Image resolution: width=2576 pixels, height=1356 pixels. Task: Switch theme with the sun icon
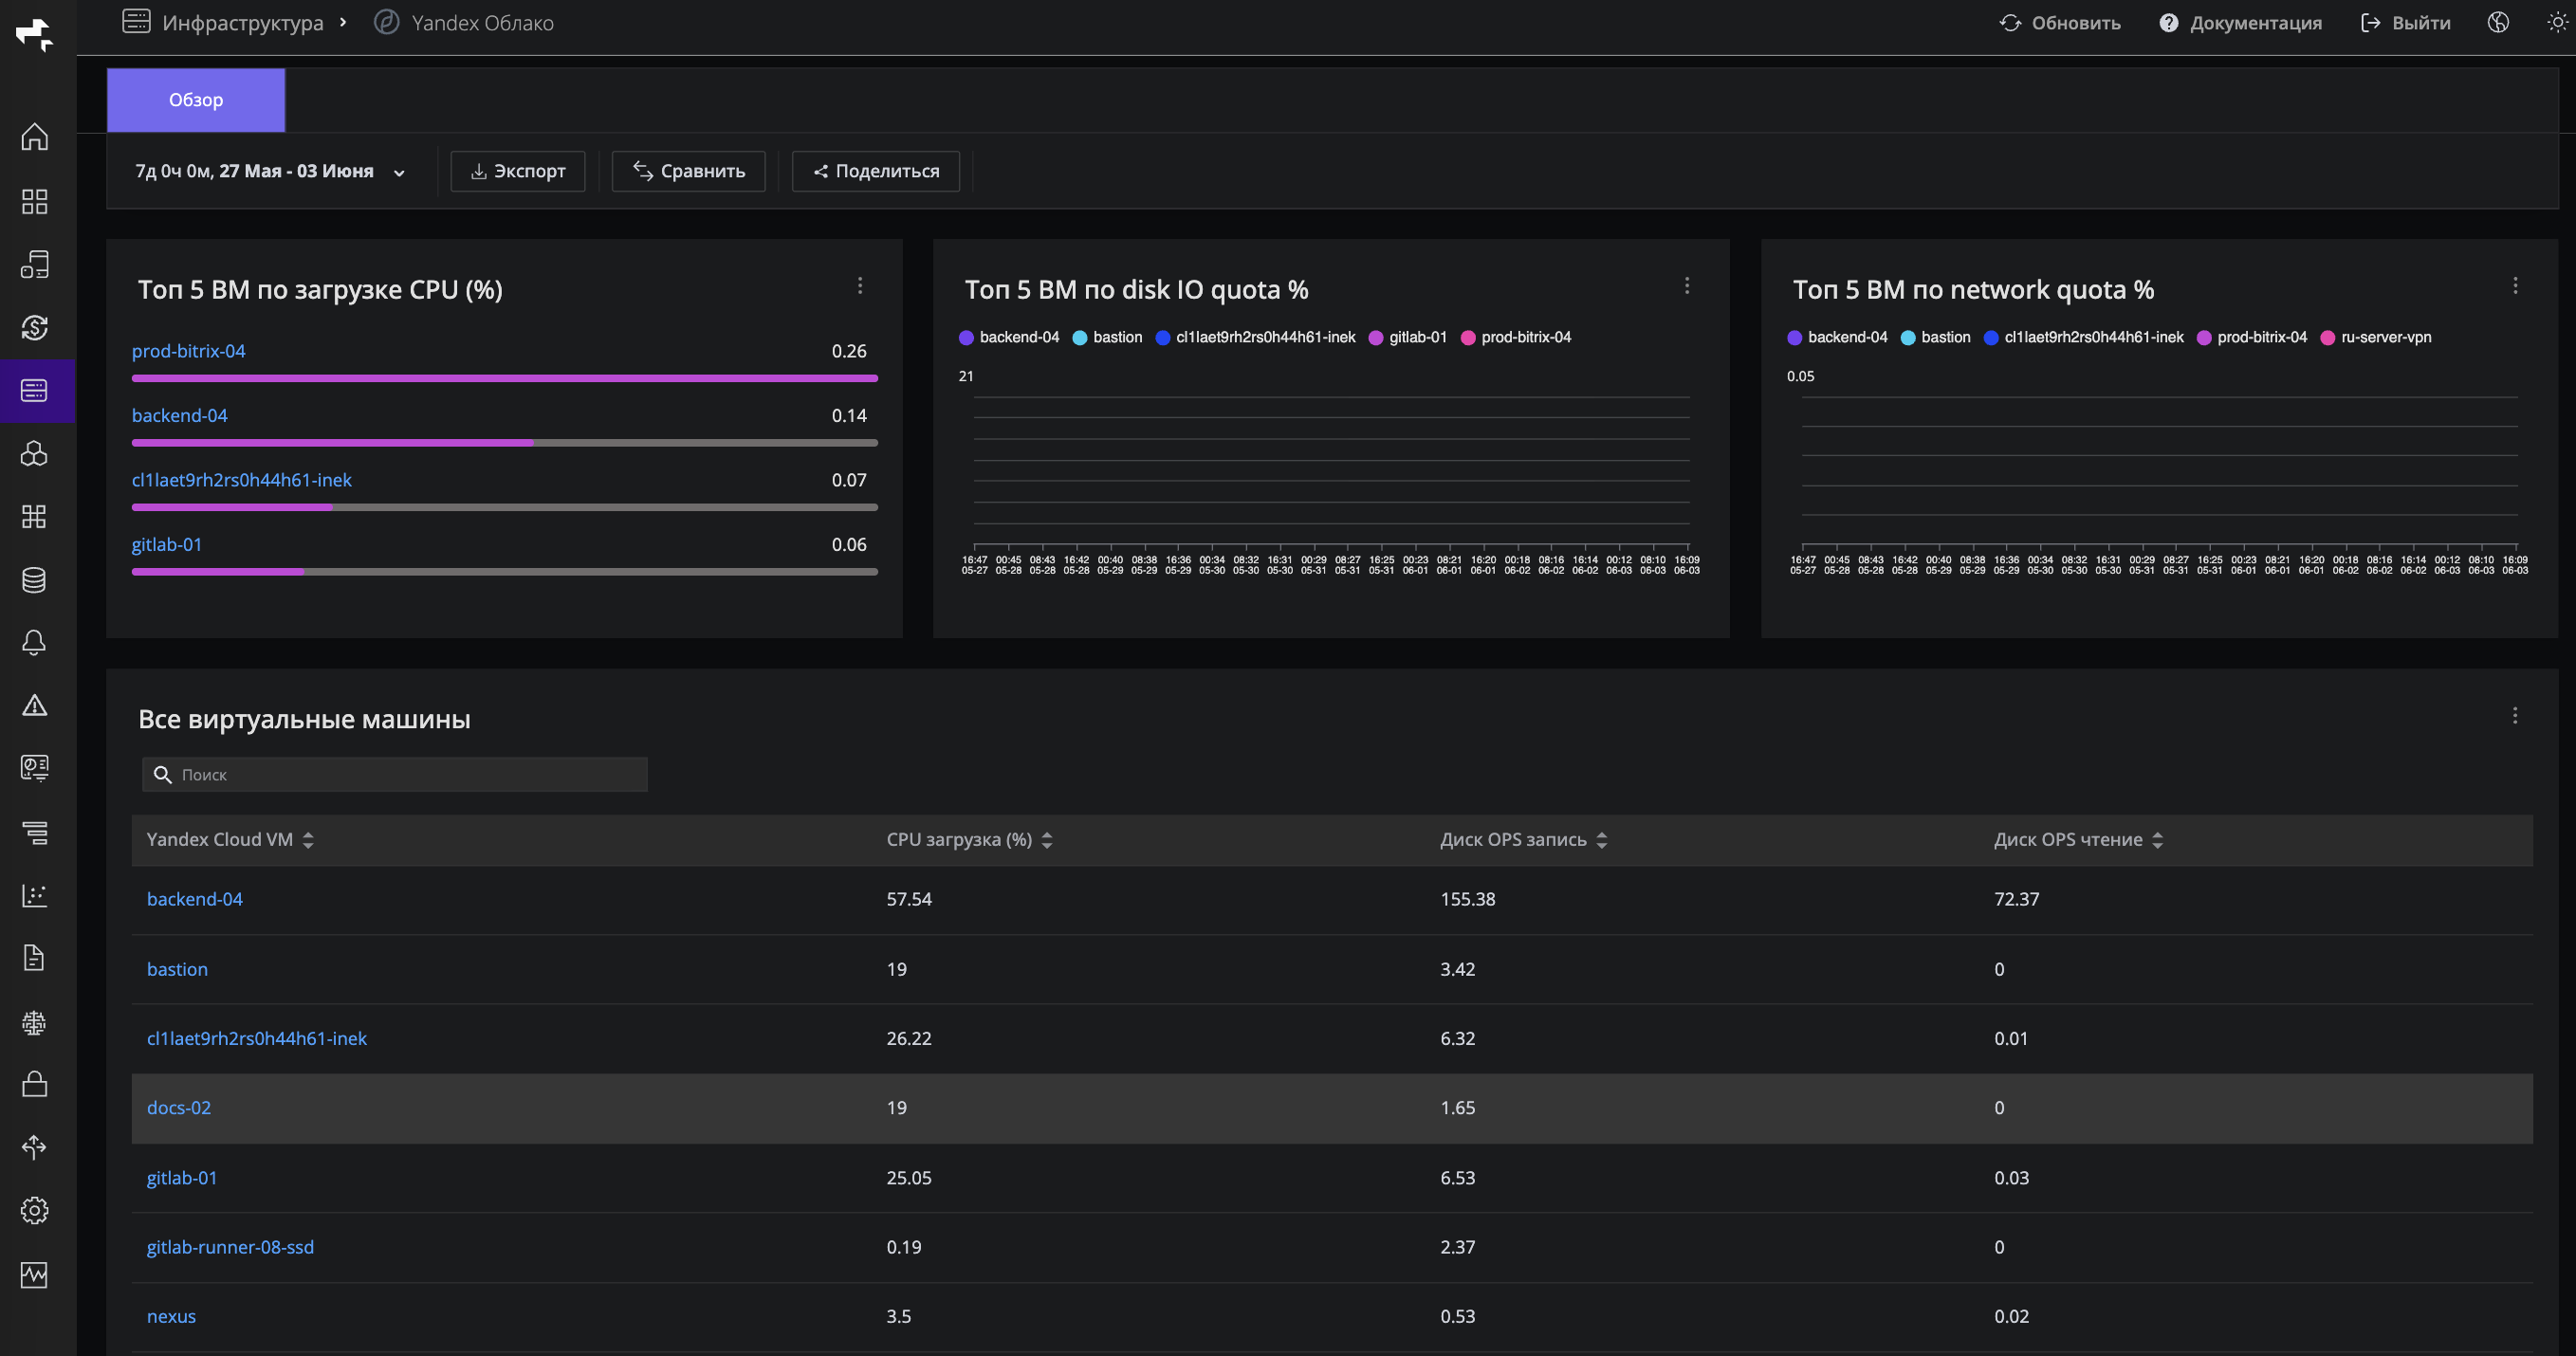[x=2557, y=23]
